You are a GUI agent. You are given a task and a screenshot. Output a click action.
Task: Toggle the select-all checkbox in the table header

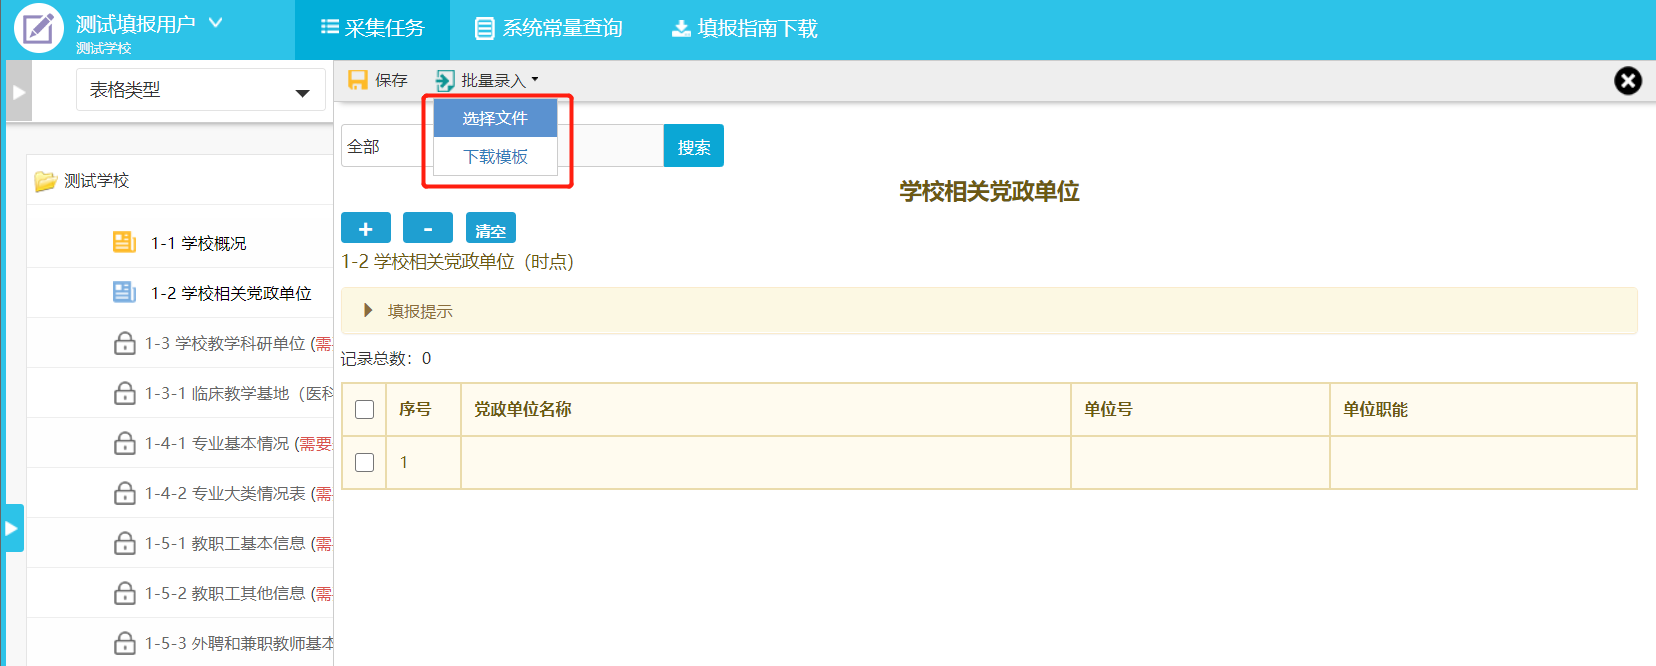coord(365,410)
